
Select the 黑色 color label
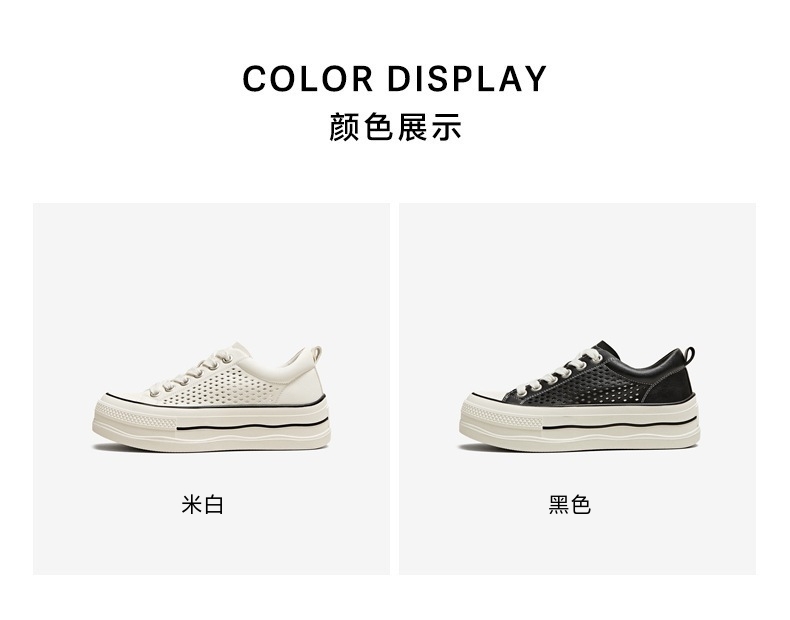pos(569,505)
